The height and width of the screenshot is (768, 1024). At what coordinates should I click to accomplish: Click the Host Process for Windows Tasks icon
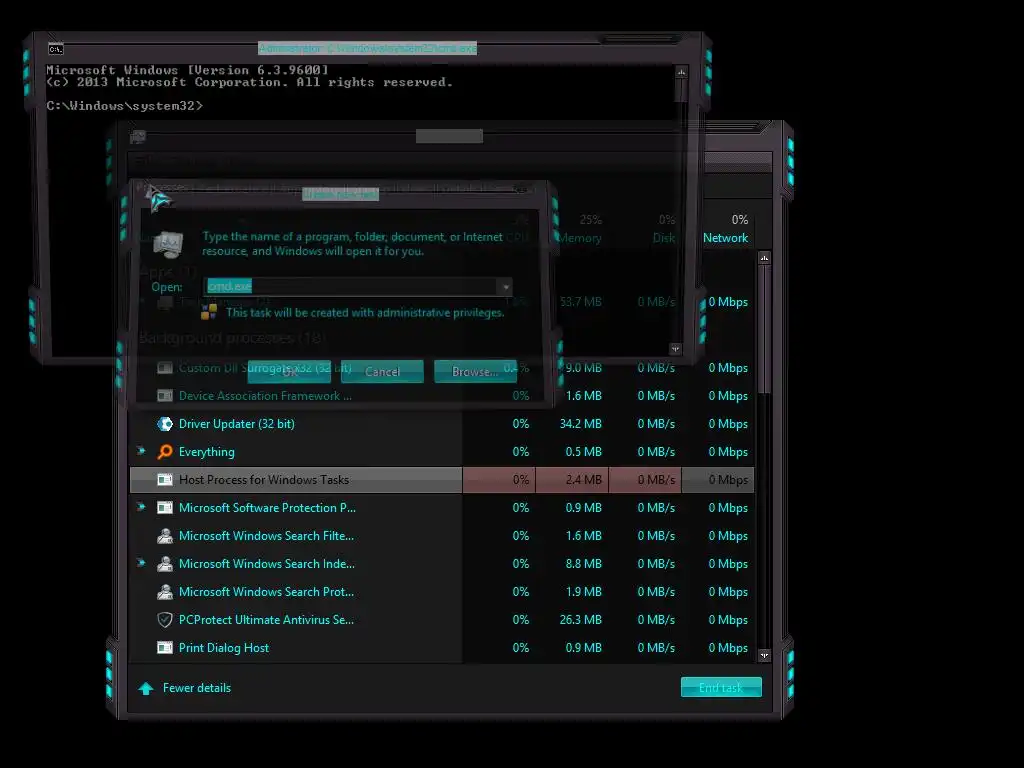click(x=165, y=480)
